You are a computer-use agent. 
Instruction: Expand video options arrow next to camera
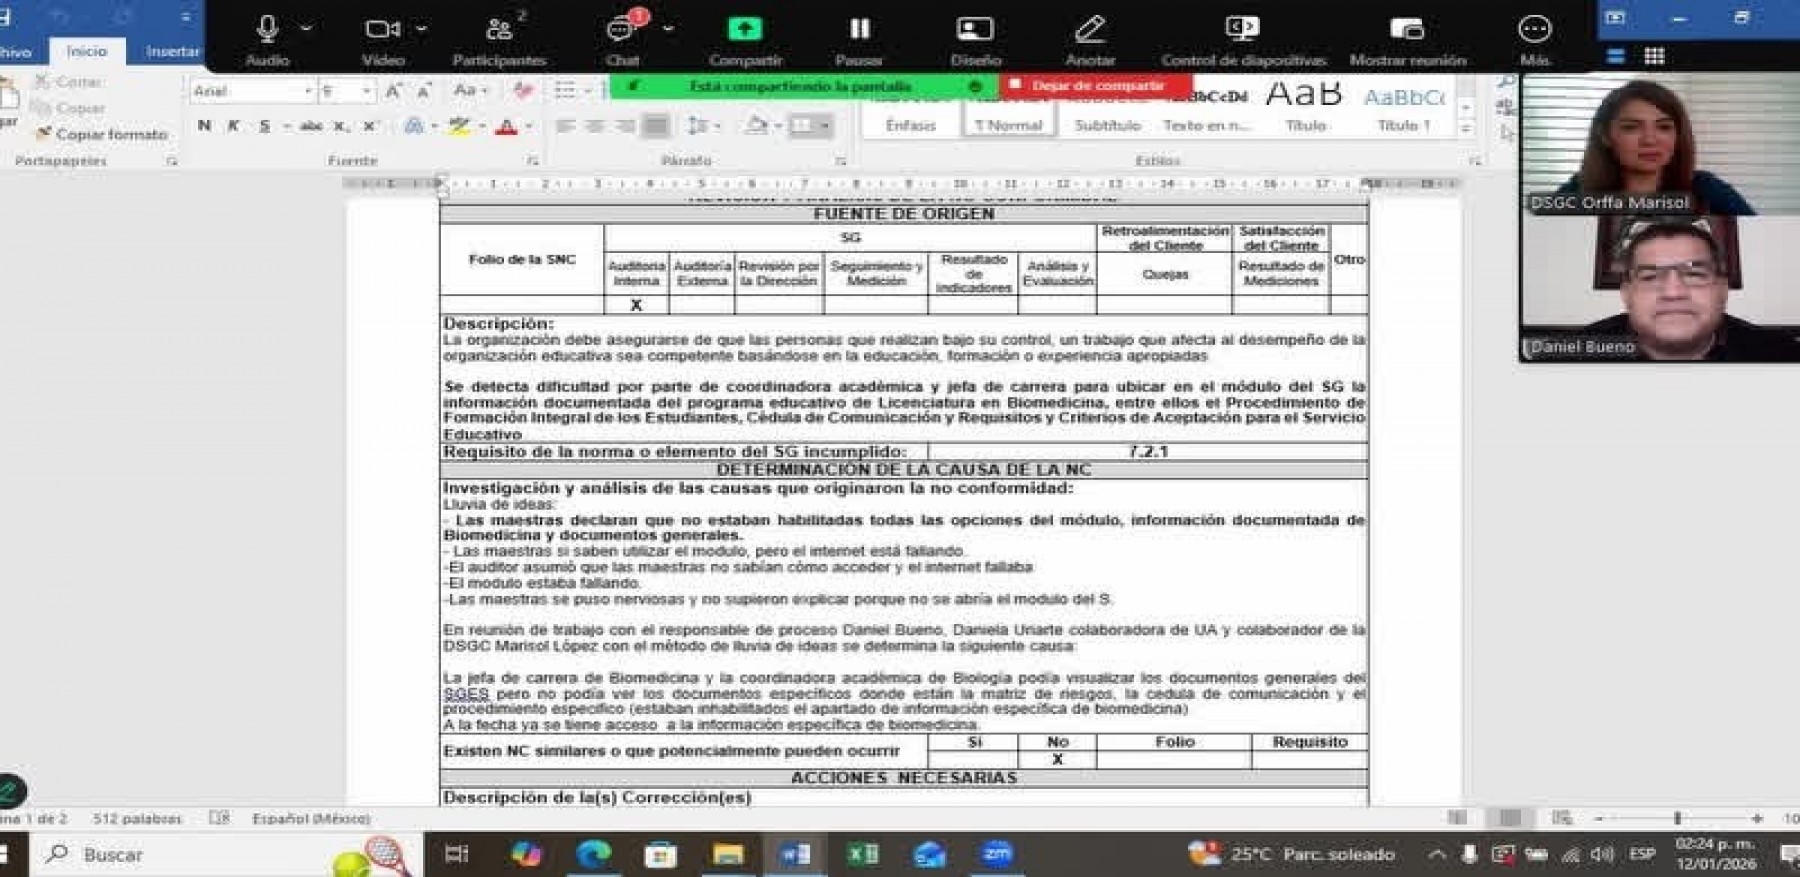click(421, 29)
